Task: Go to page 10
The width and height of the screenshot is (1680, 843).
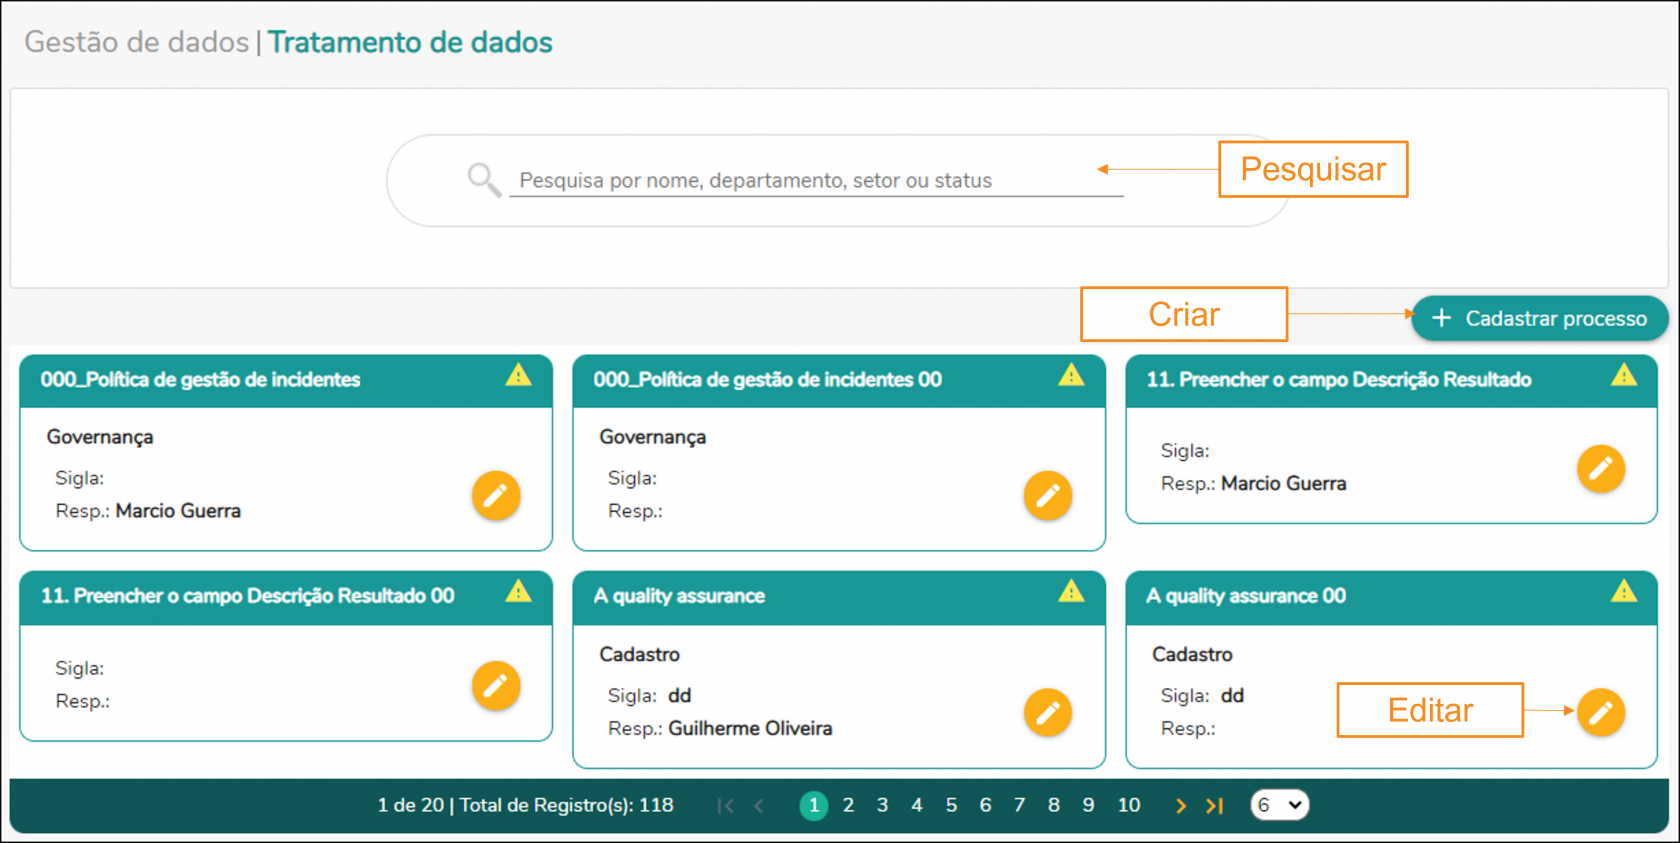Action: tap(1129, 805)
